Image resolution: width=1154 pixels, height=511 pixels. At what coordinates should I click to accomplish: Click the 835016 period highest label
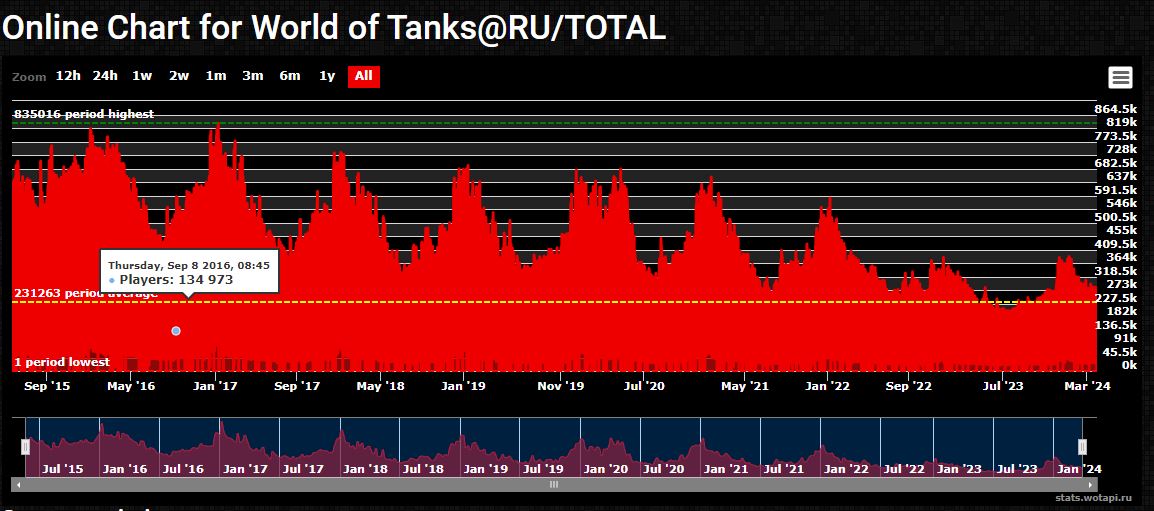tap(84, 114)
